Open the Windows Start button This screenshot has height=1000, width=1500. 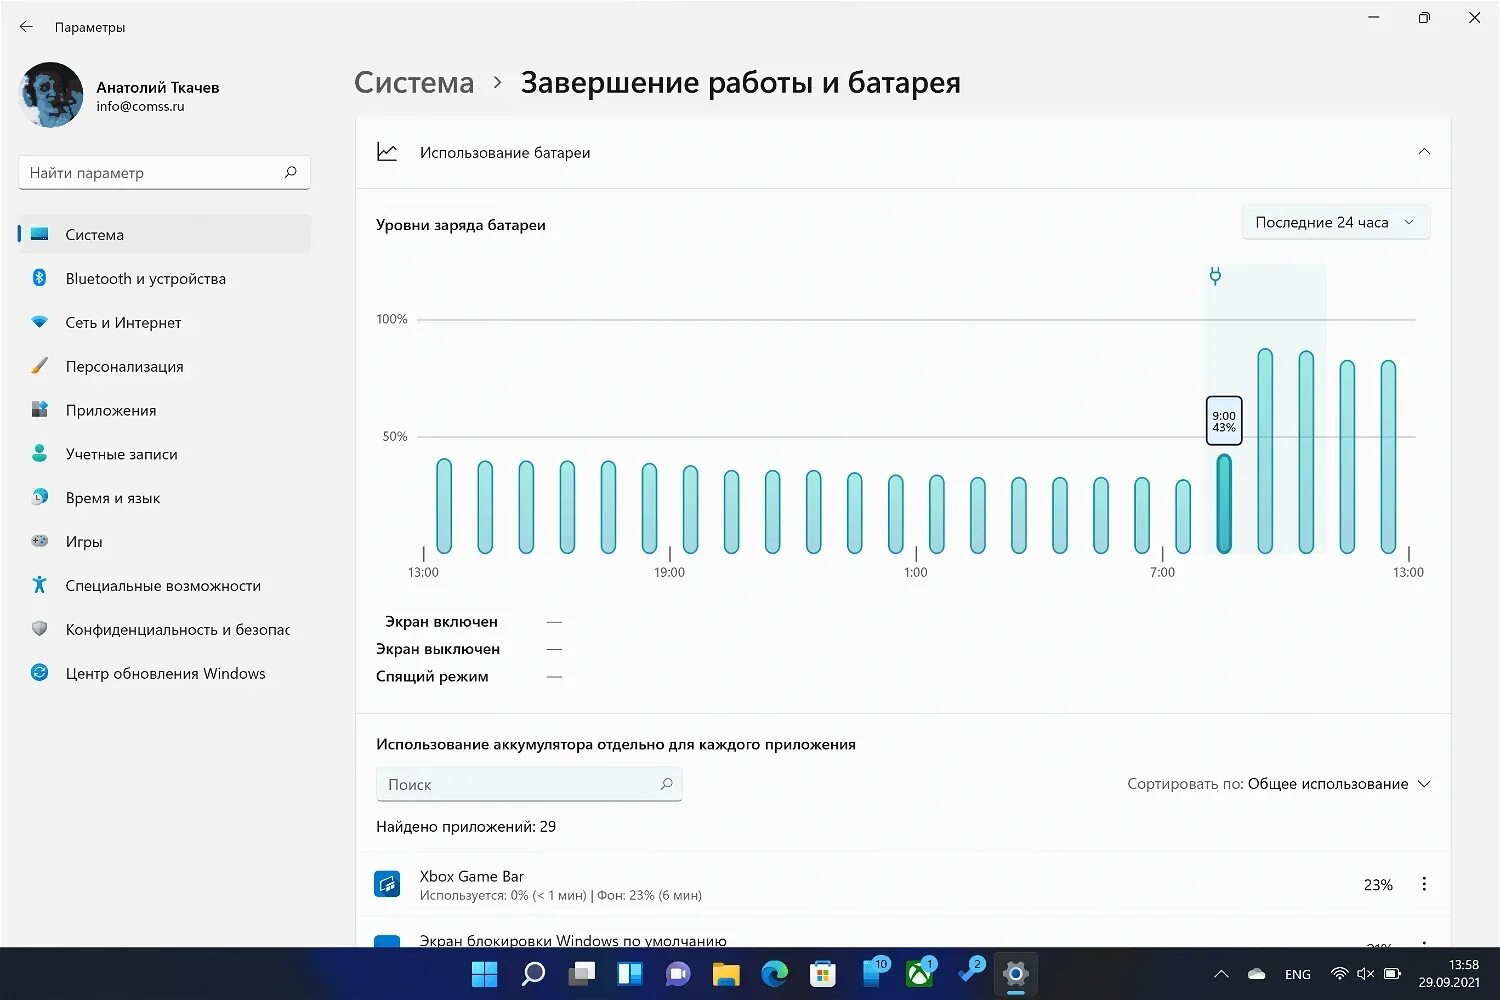[485, 973]
